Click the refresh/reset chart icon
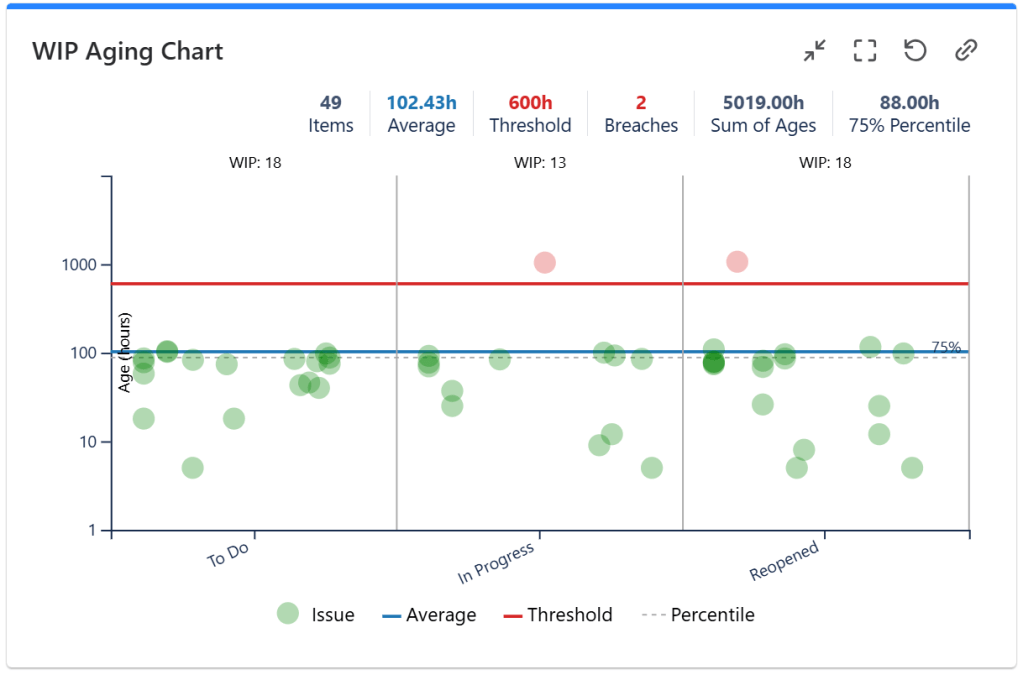The height and width of the screenshot is (675, 1023). click(x=915, y=50)
